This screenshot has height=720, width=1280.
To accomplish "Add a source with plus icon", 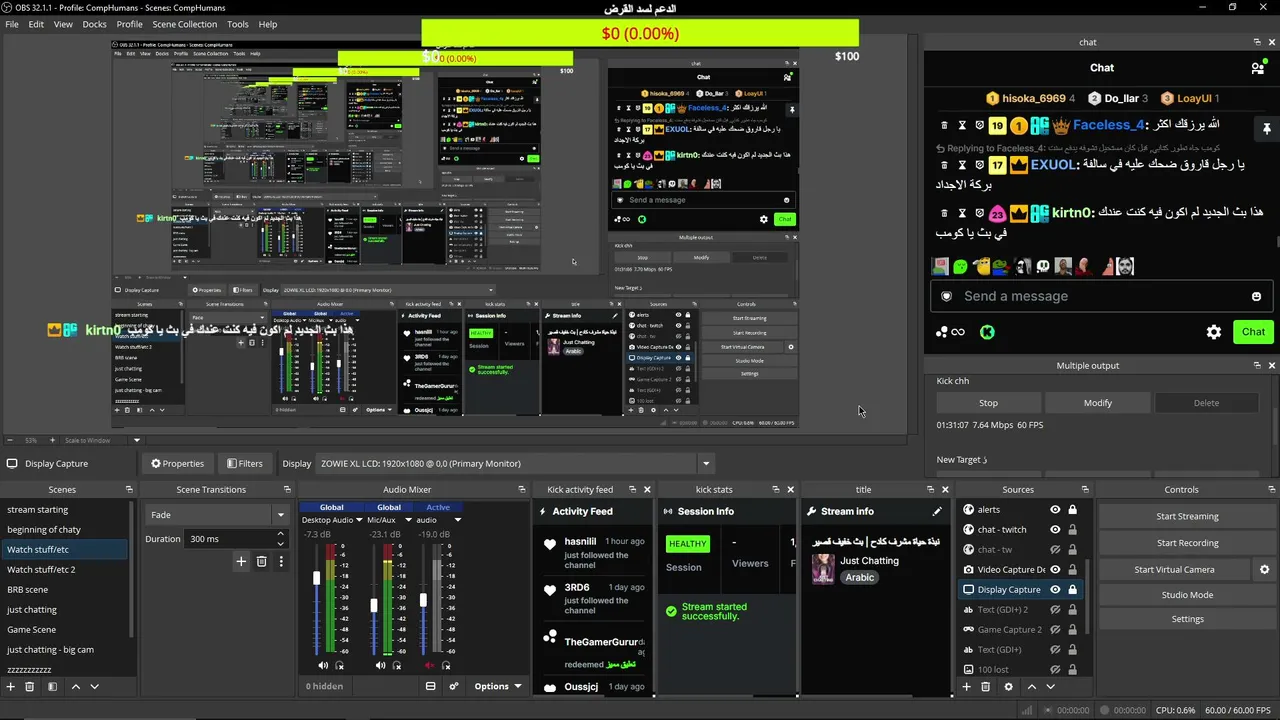I will [x=966, y=687].
